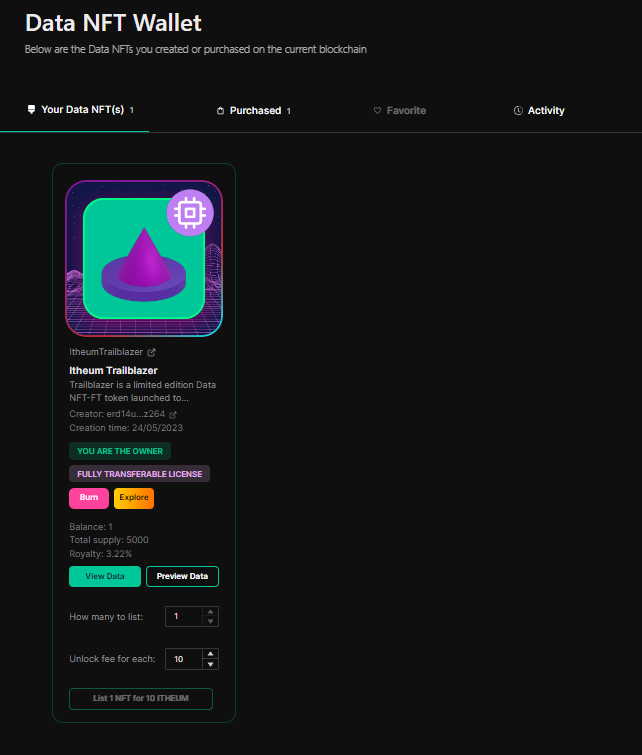Viewport: 642px width, 755px height.
Task: Click the purple chip badge on the NFT image
Action: click(x=190, y=212)
